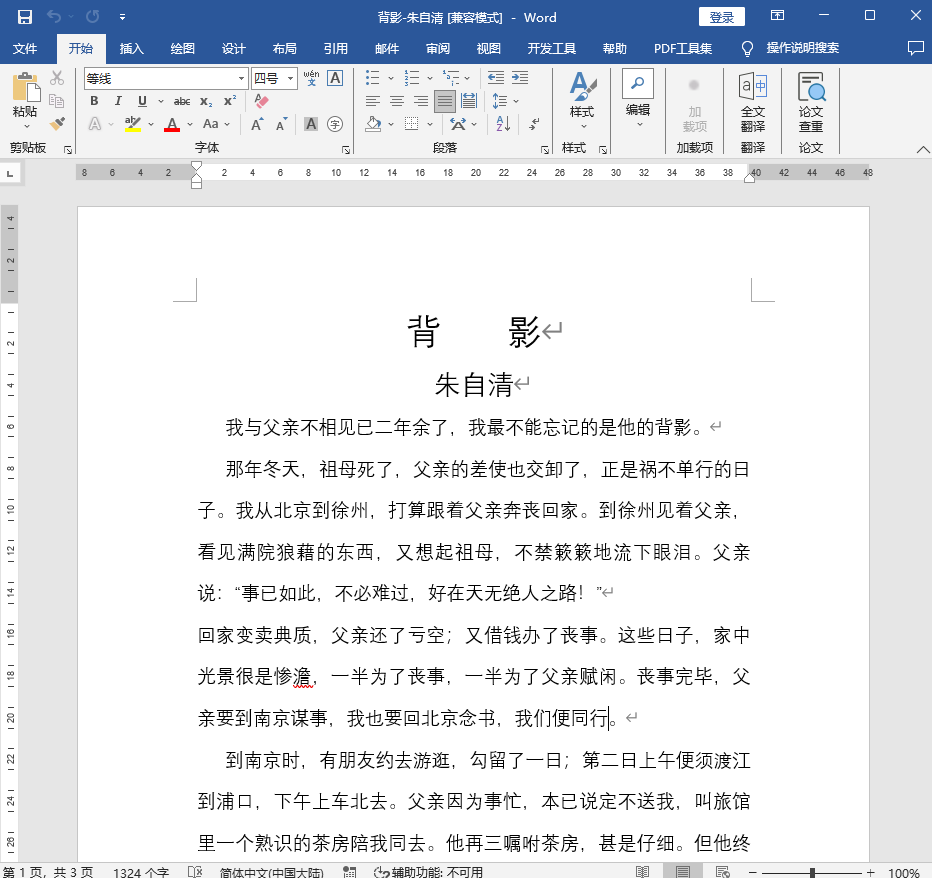Click the show/hide paragraph marks icon
This screenshot has width=932, height=878.
[534, 124]
